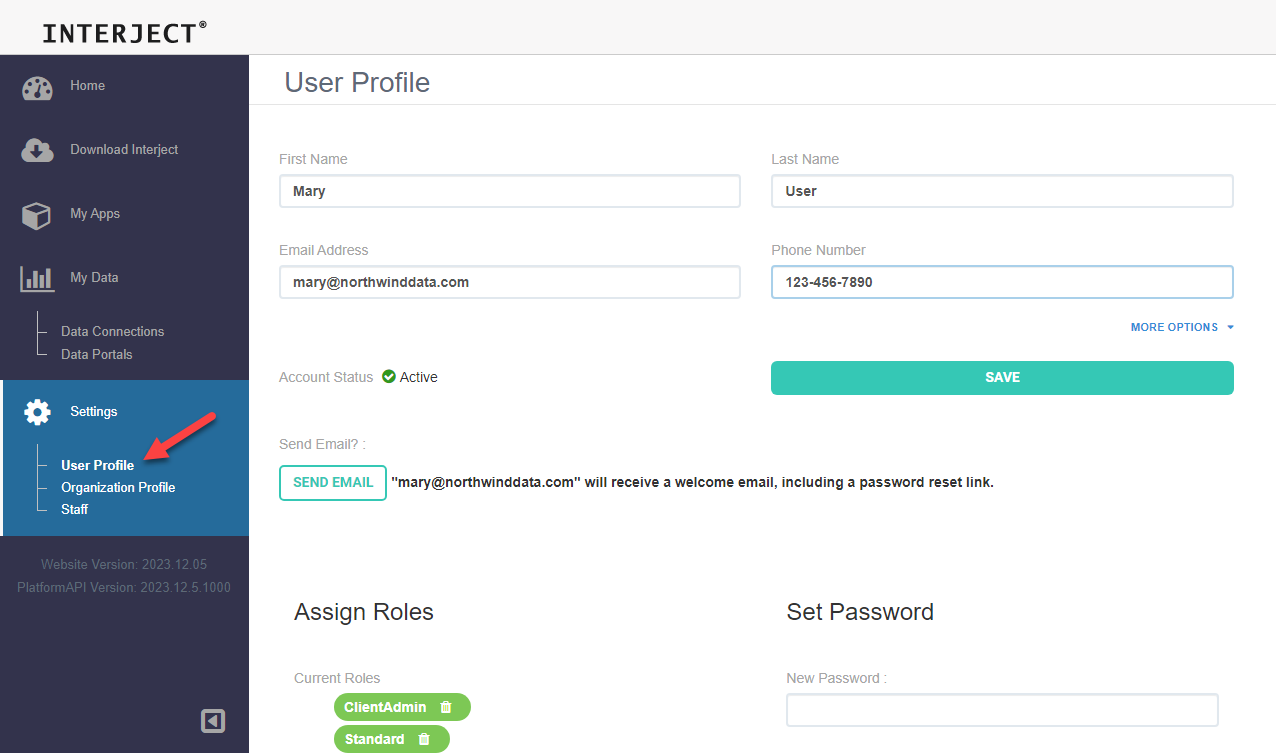This screenshot has width=1276, height=753.
Task: Open Download Interject page
Action: (124, 150)
